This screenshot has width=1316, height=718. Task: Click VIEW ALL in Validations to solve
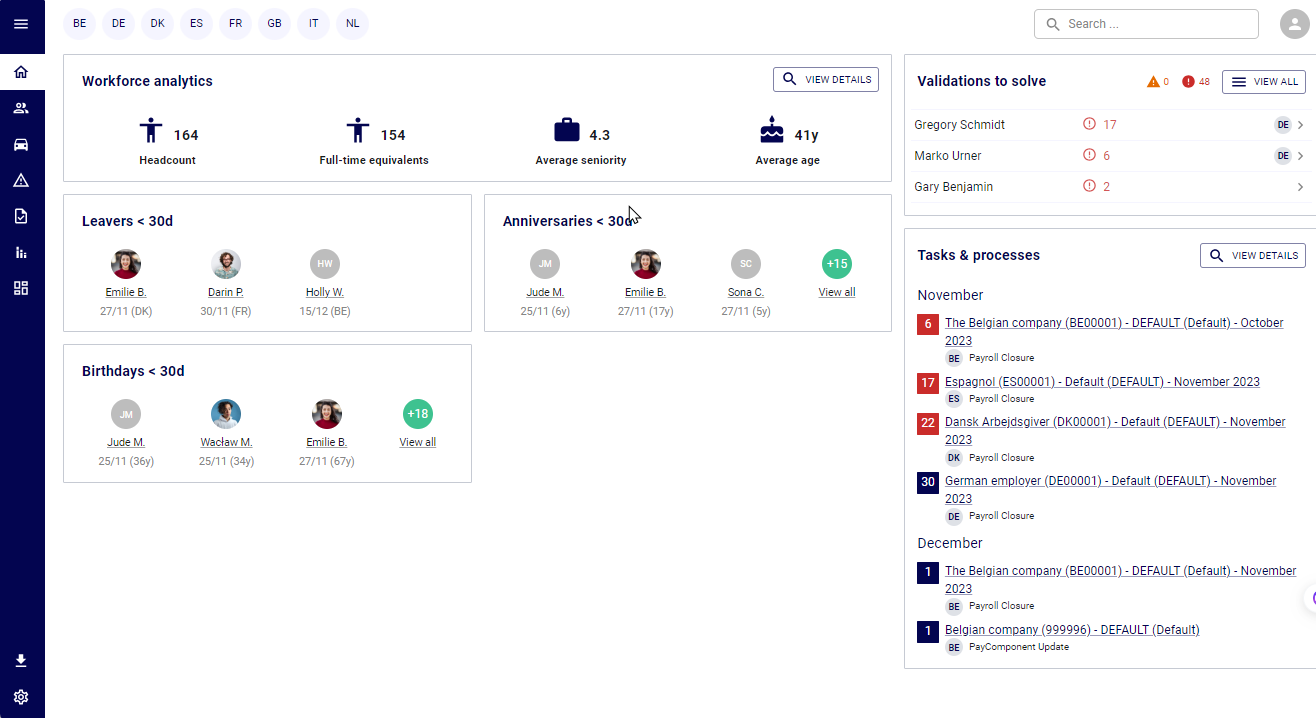(x=1263, y=81)
